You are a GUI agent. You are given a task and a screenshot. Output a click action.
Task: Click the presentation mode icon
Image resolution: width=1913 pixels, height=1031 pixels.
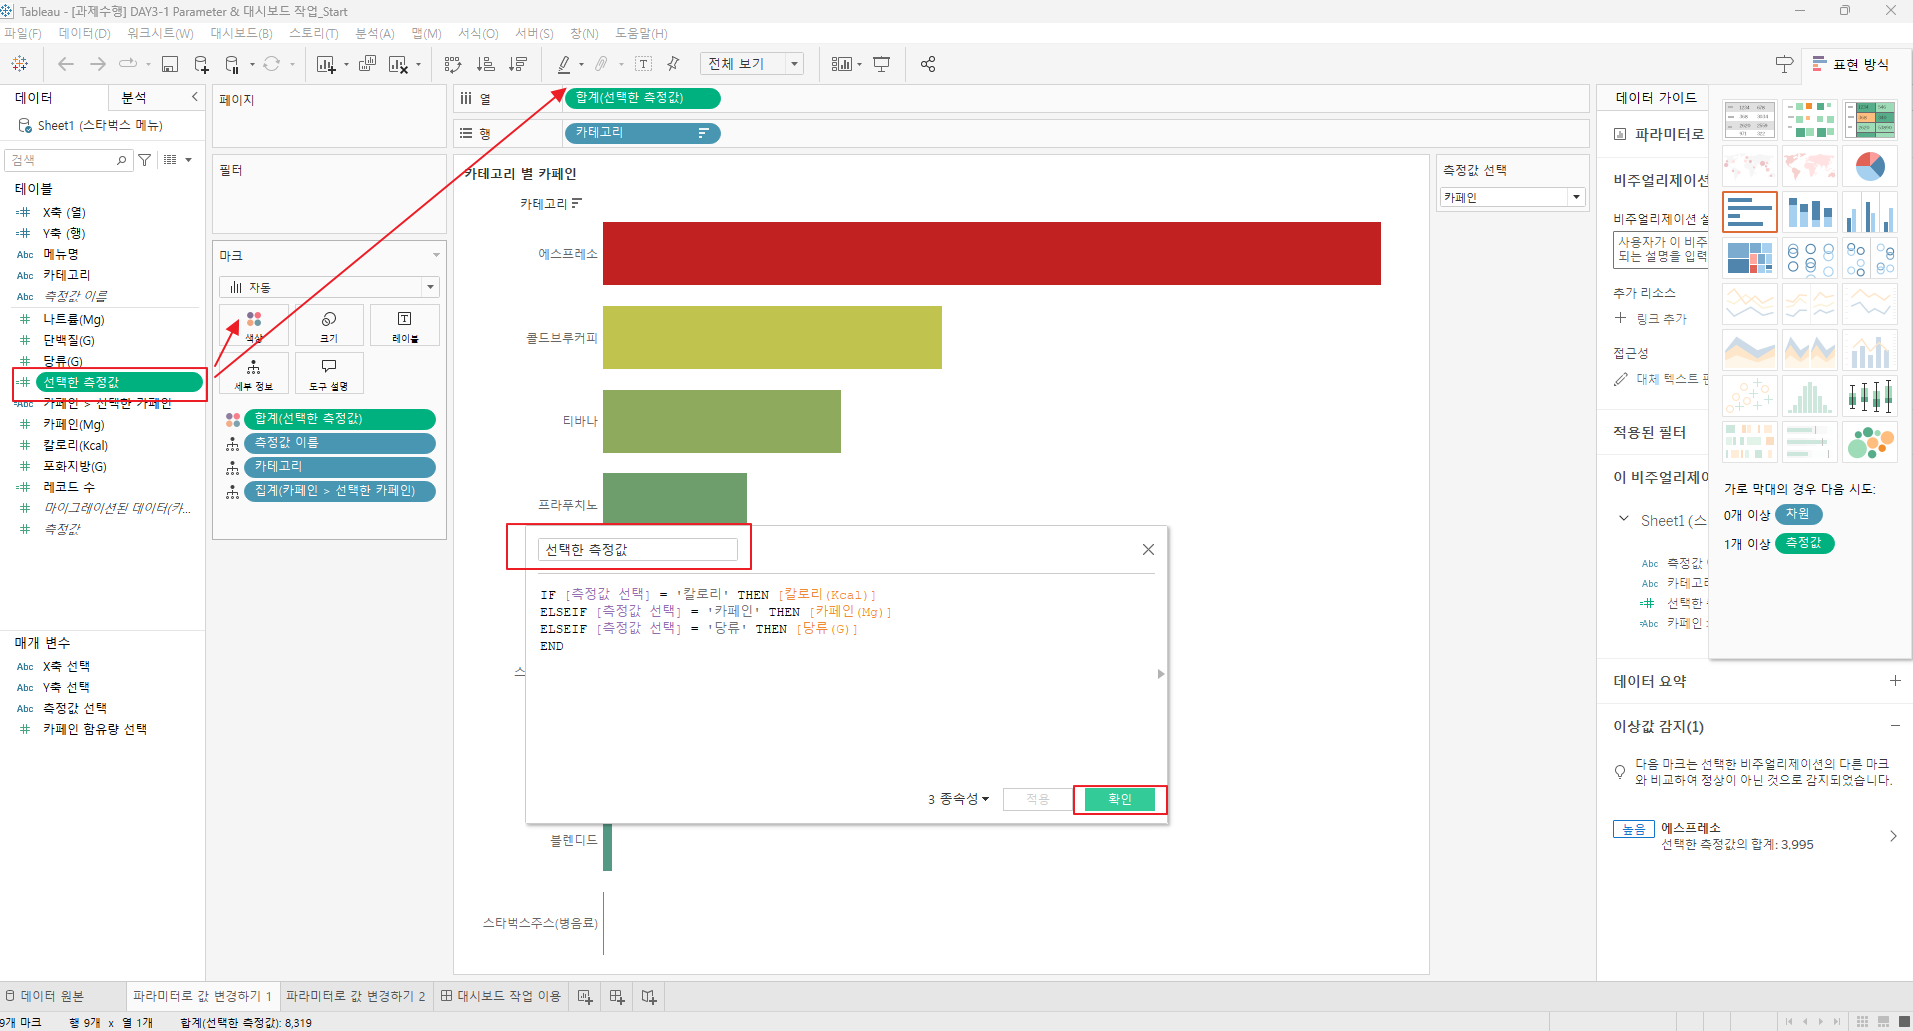pyautogui.click(x=881, y=64)
